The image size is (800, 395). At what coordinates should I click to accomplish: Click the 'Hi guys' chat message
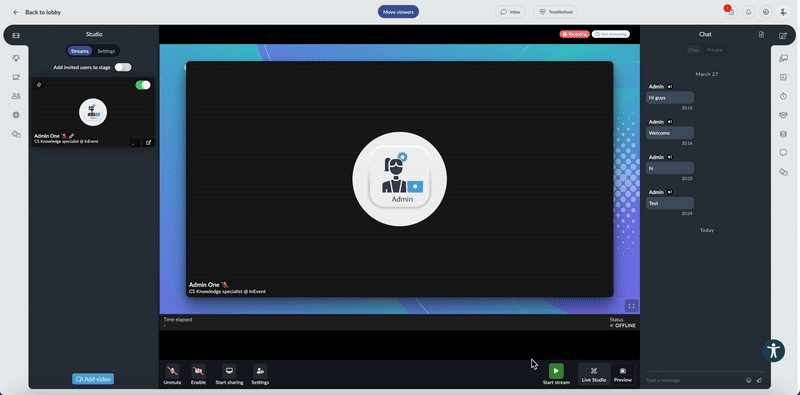(x=669, y=97)
